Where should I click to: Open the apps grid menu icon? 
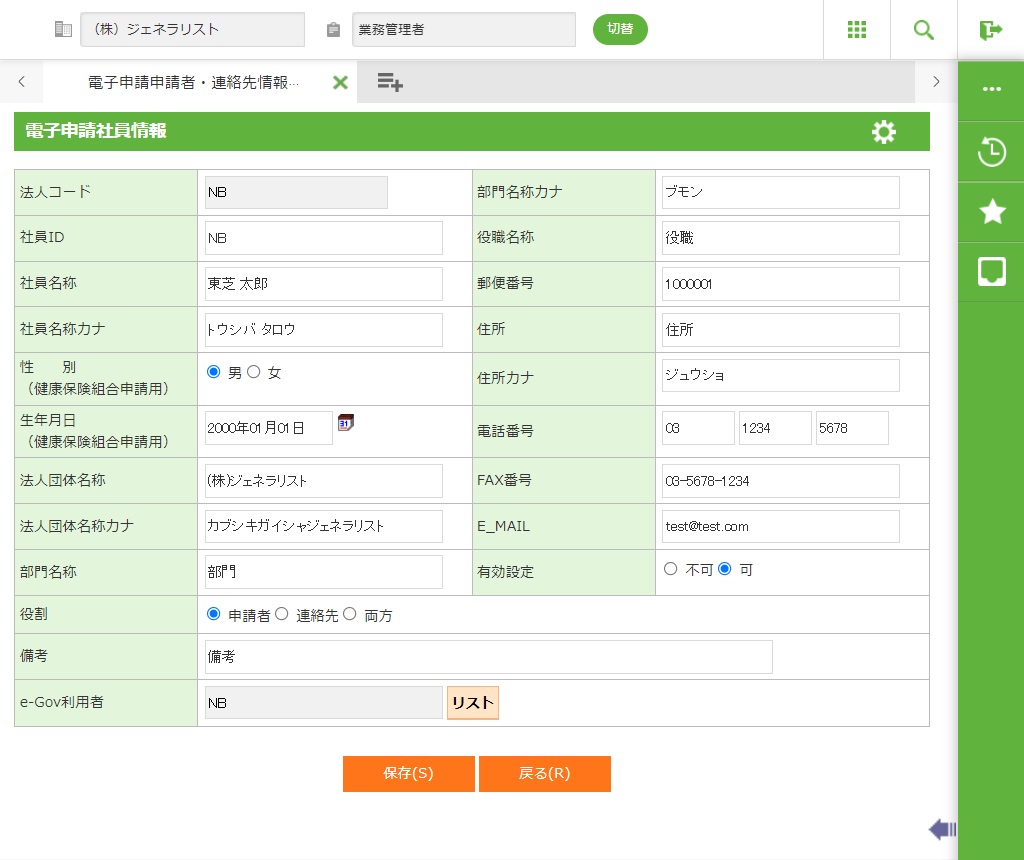(856, 30)
